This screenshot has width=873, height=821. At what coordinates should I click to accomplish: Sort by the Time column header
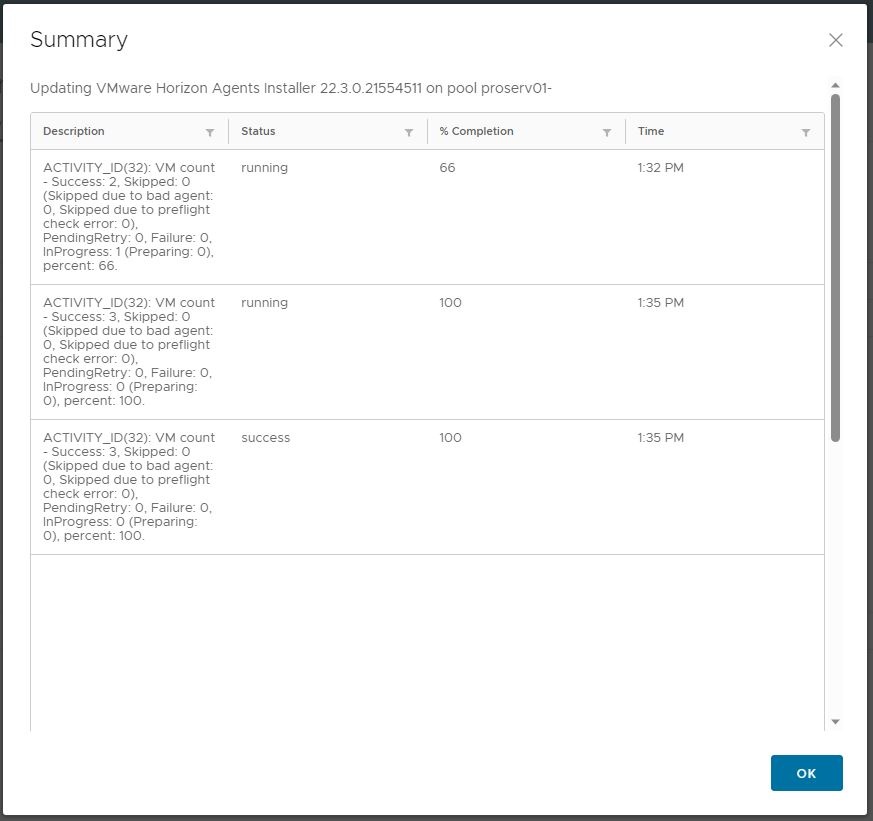[x=651, y=131]
